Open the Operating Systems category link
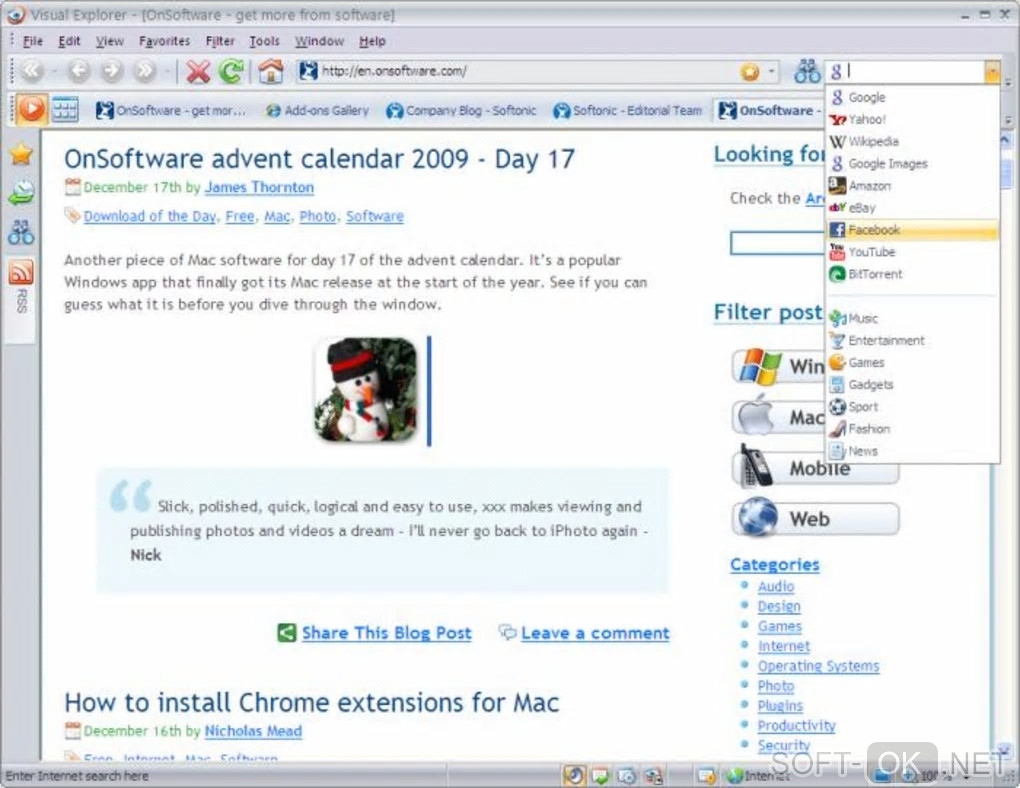The height and width of the screenshot is (788, 1020). [818, 666]
